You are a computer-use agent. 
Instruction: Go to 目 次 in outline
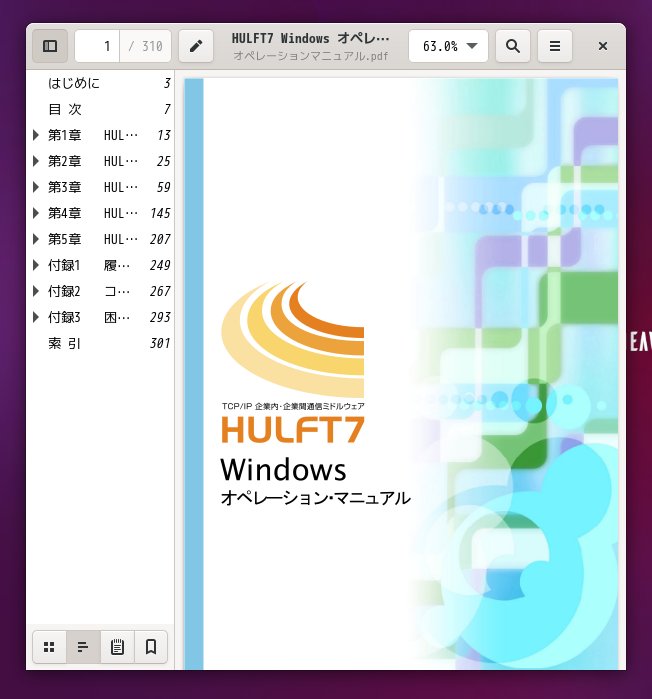pyautogui.click(x=65, y=109)
